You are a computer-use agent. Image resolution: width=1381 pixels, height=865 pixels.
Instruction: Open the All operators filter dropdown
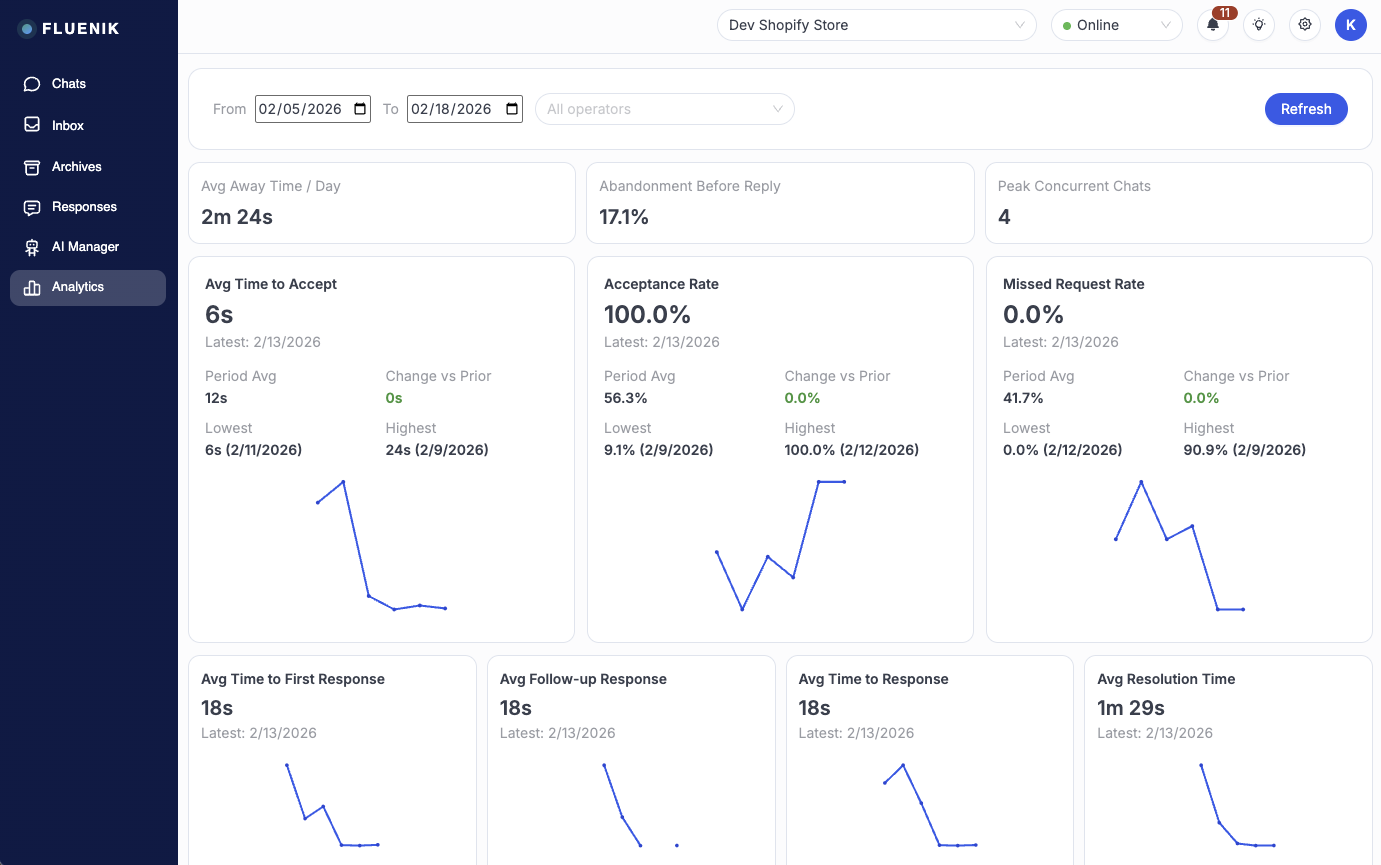[664, 110]
